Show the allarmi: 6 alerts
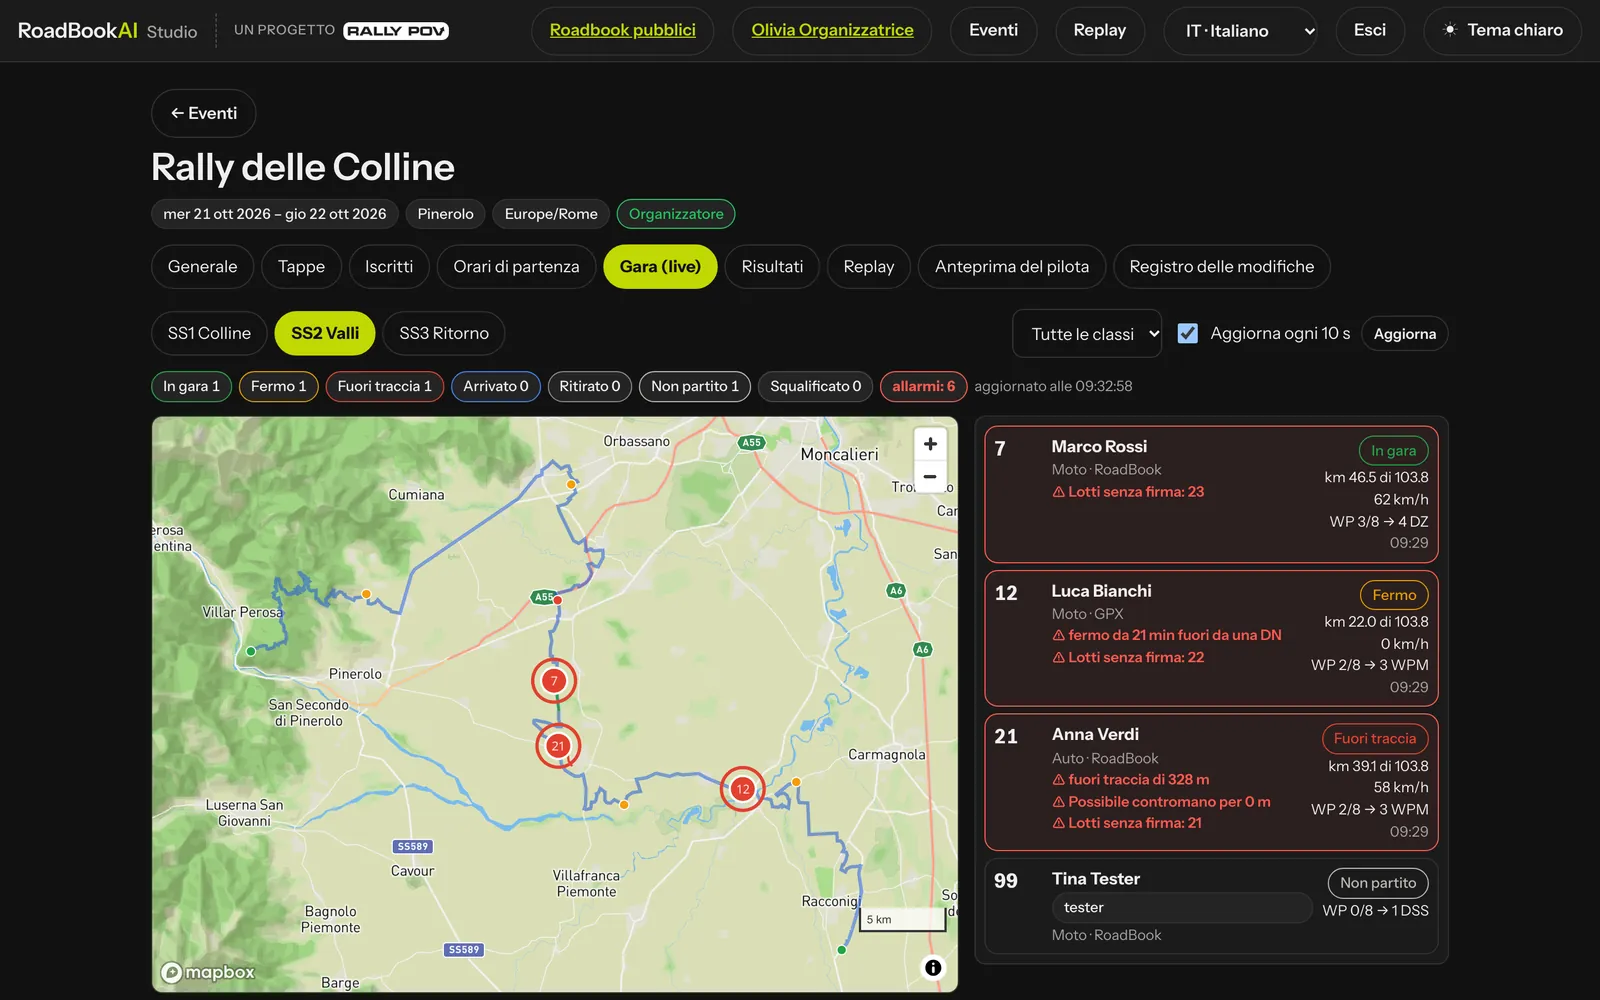 (x=923, y=386)
